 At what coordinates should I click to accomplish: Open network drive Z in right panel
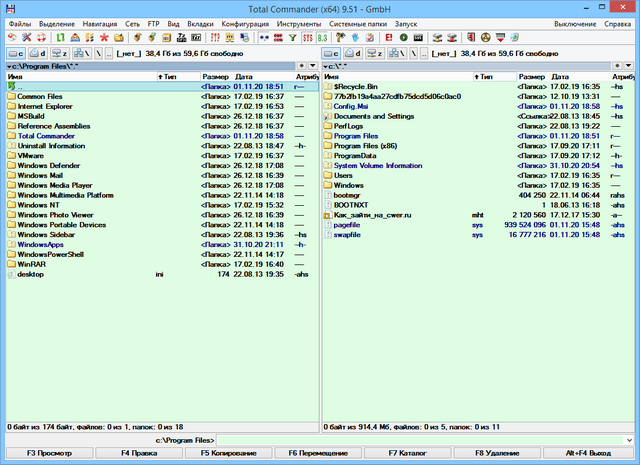click(377, 52)
